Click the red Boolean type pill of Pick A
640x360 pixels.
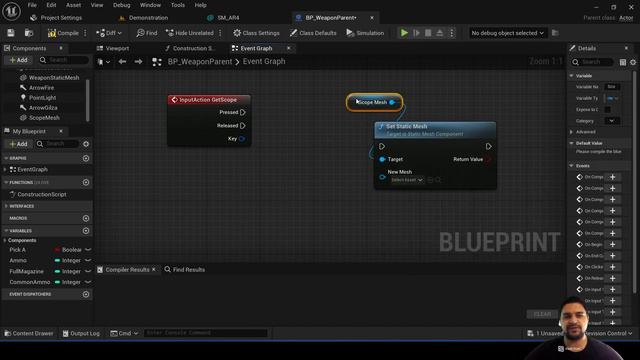point(57,250)
